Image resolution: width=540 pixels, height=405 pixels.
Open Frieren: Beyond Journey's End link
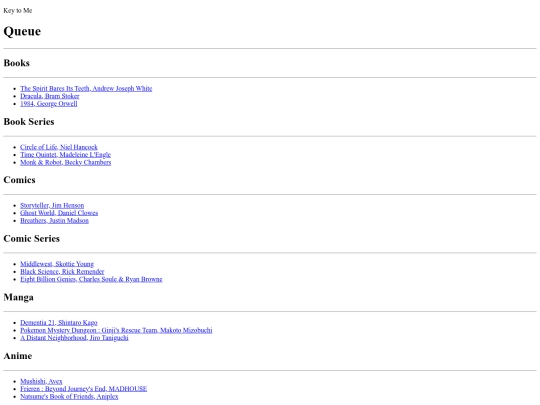(x=83, y=389)
